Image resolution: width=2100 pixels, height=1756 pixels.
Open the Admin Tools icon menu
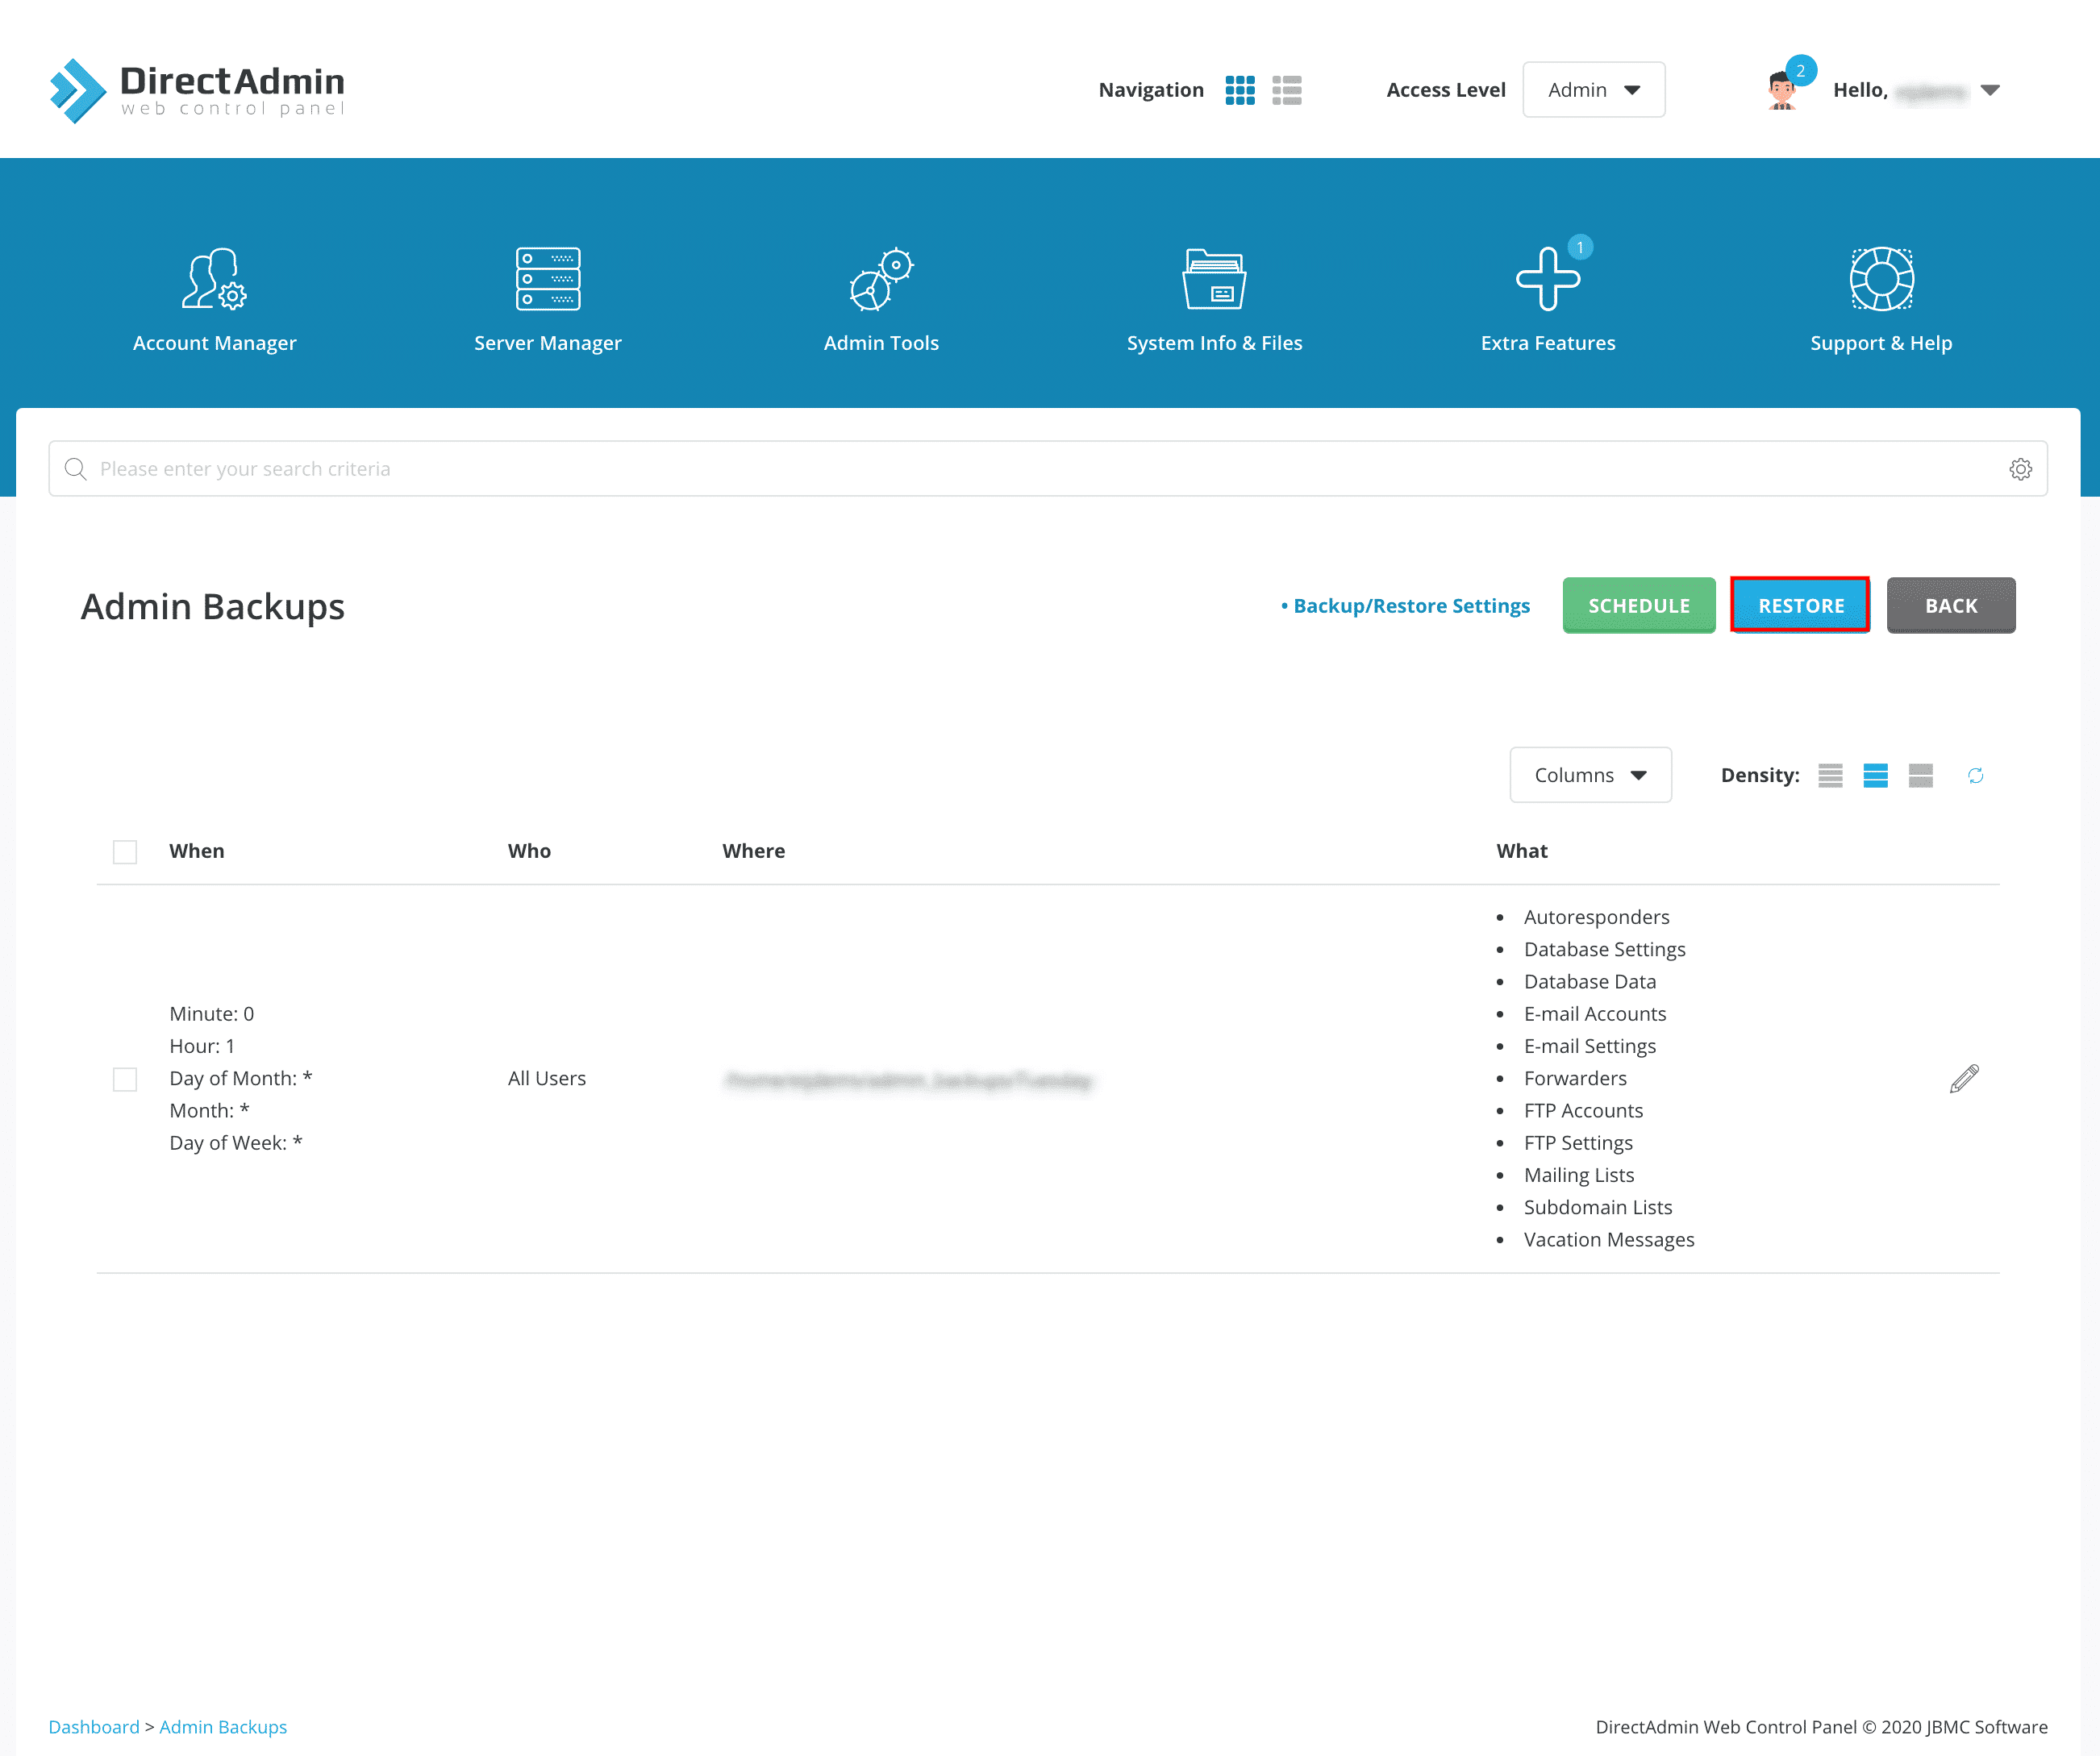click(881, 278)
